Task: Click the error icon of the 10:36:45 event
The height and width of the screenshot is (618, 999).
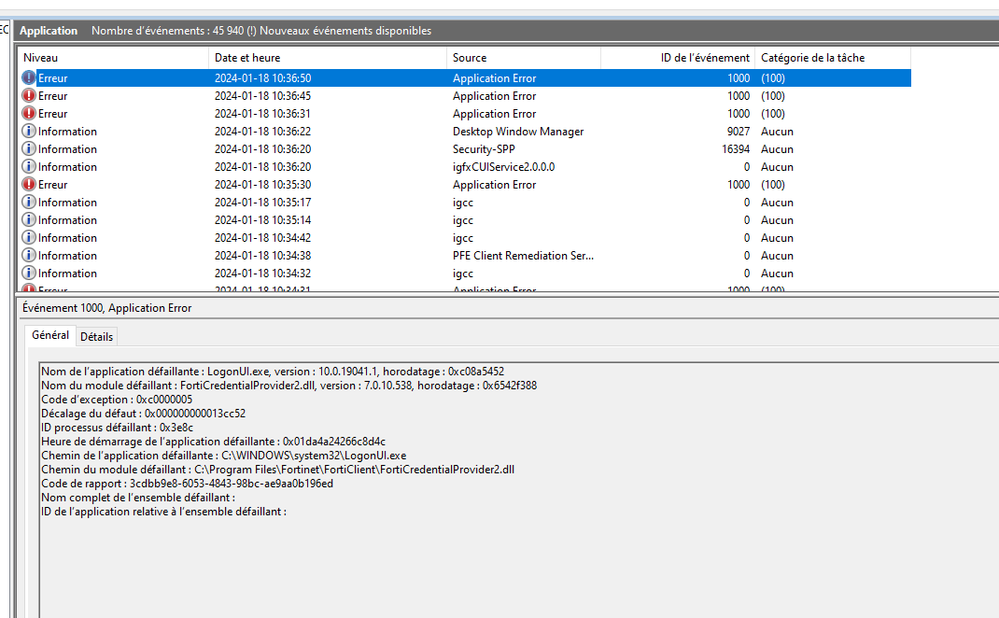Action: coord(29,96)
